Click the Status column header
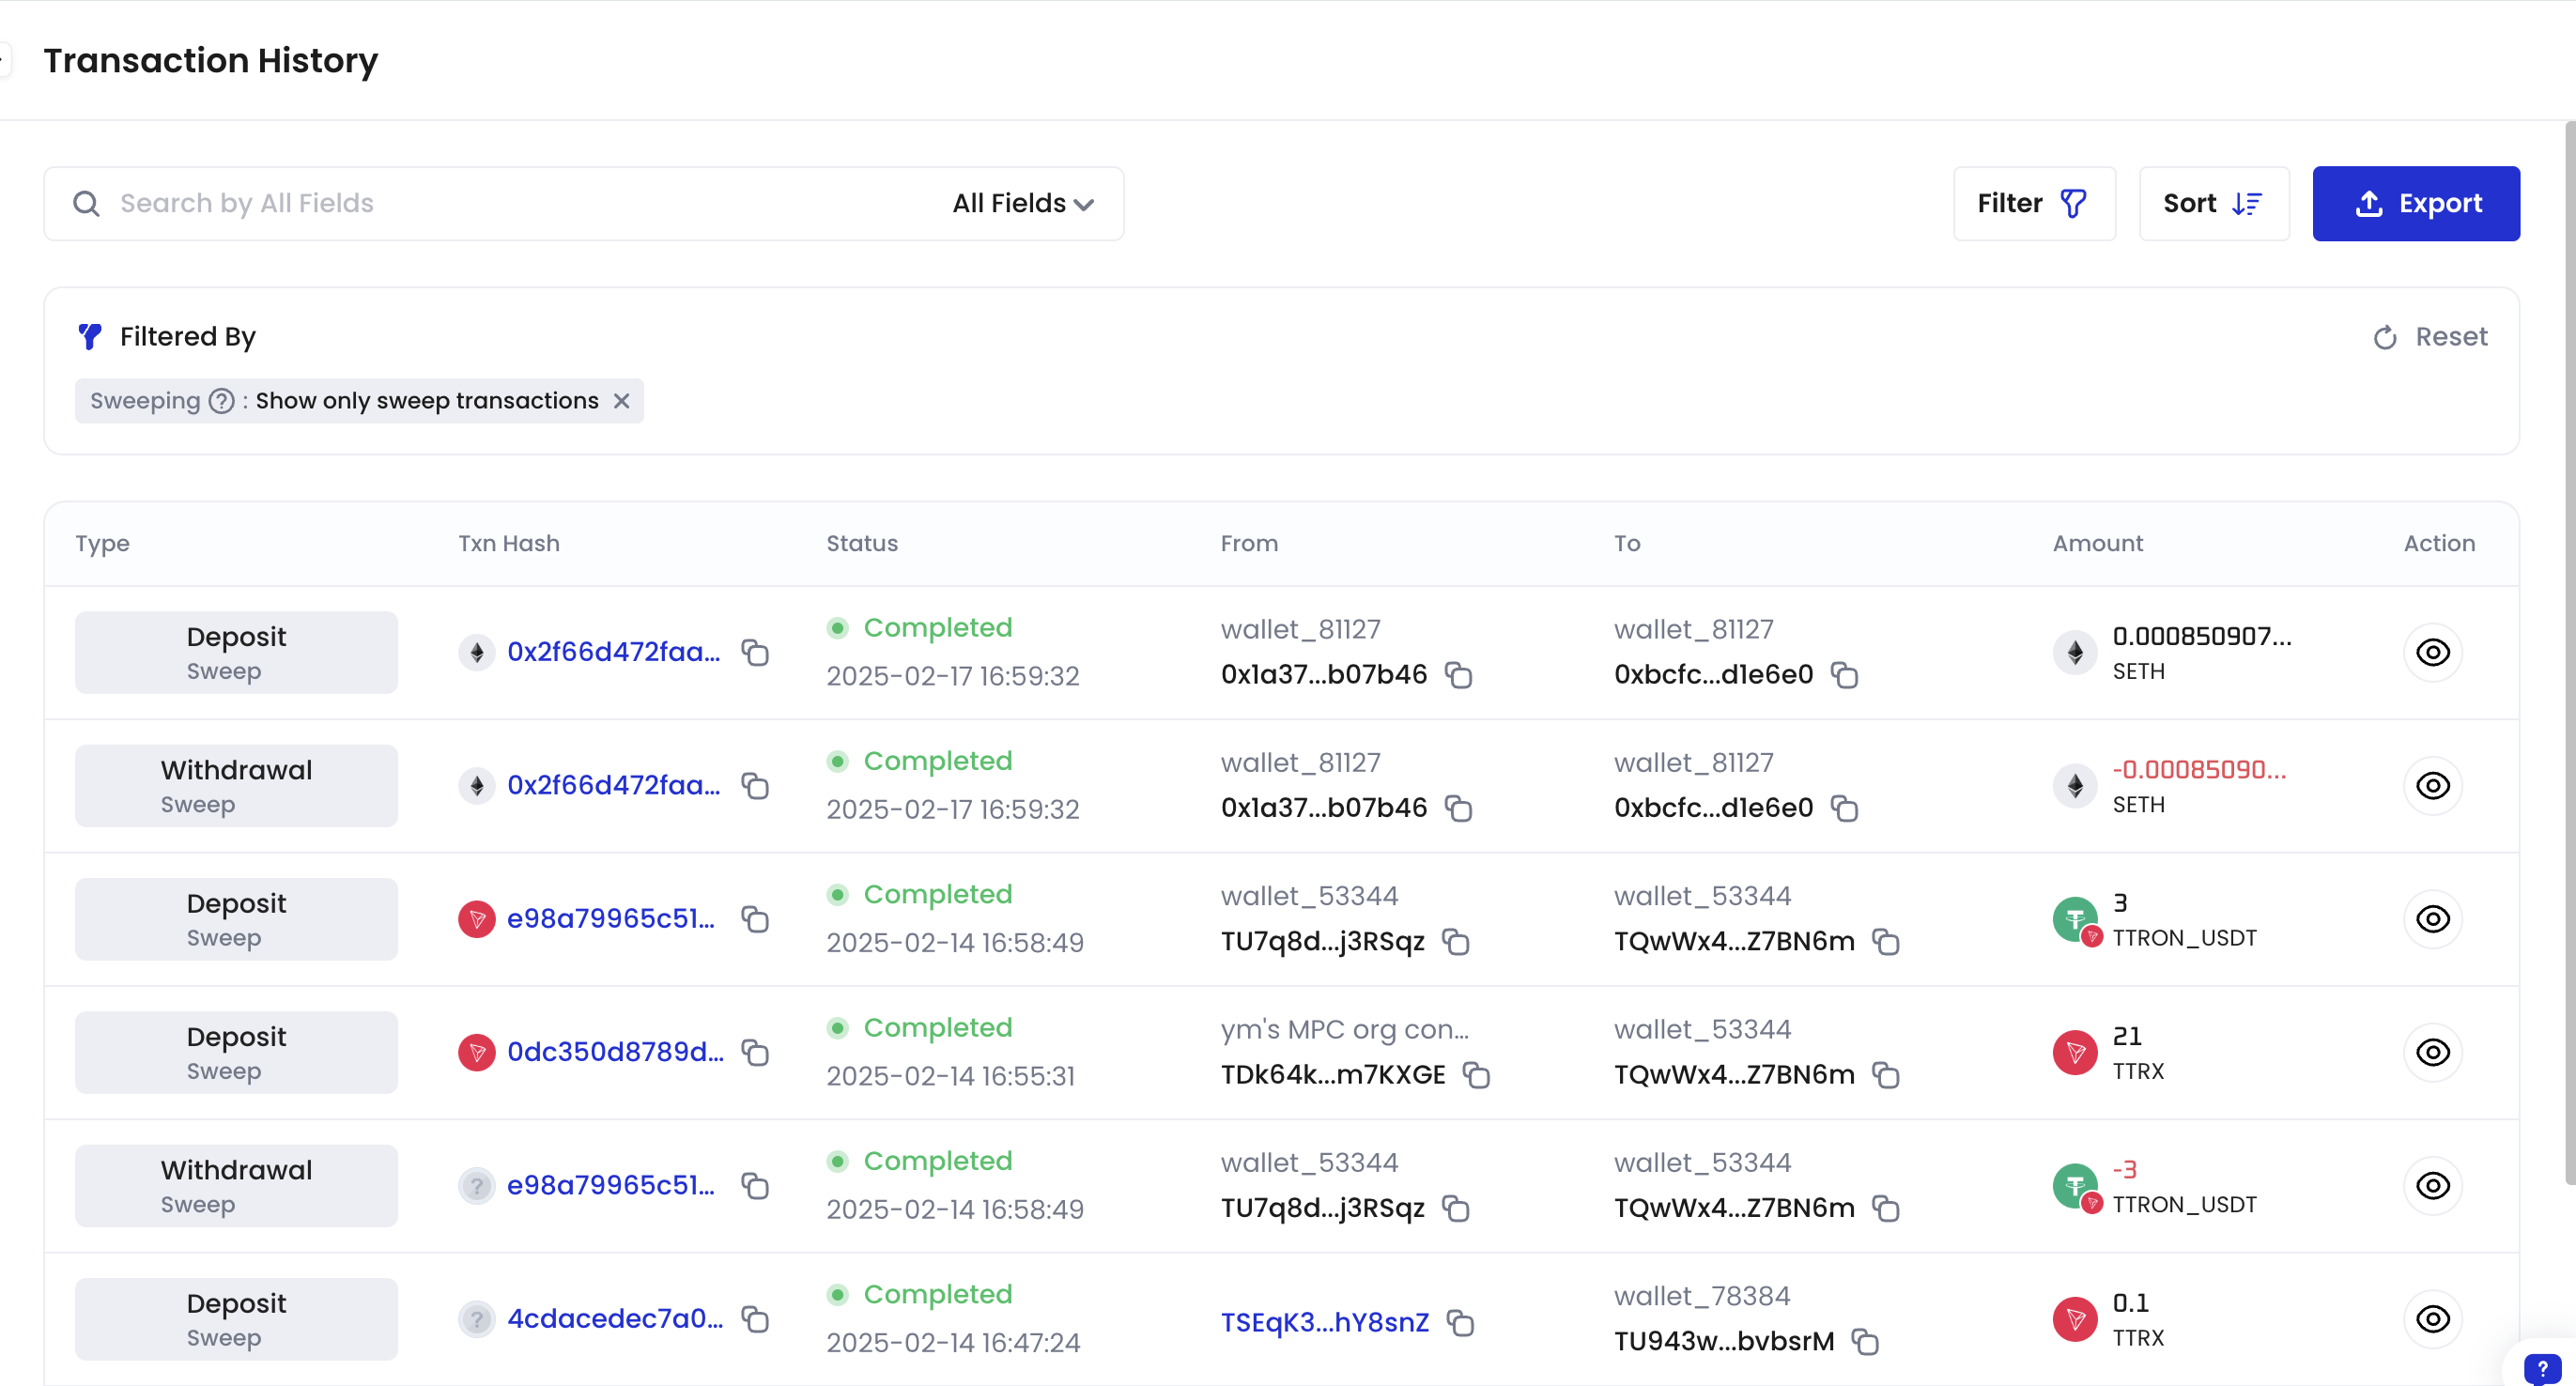This screenshot has height=1386, width=2576. point(862,543)
